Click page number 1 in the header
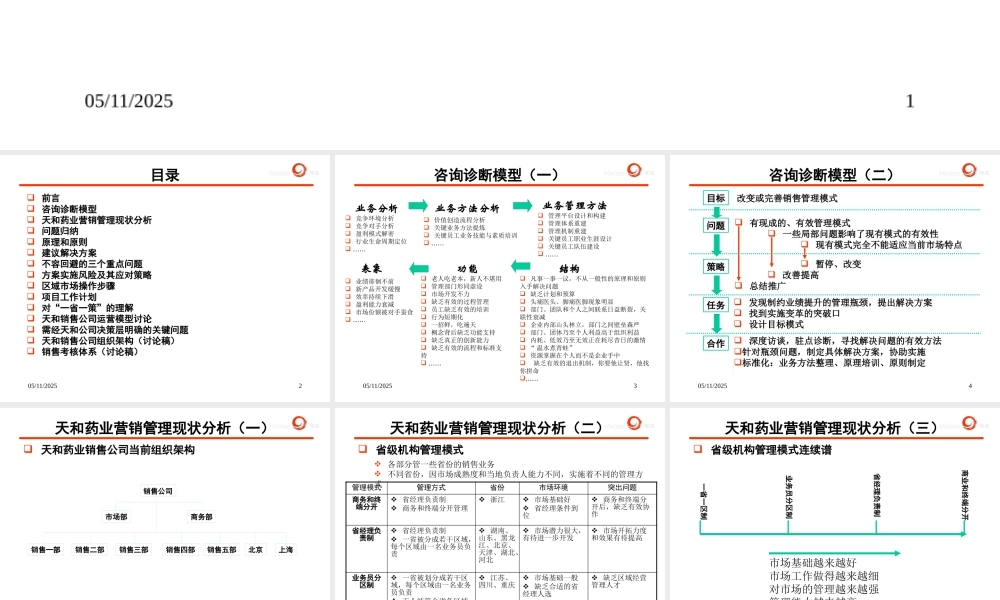Screen dimensions: 1000x600 pos(910,101)
